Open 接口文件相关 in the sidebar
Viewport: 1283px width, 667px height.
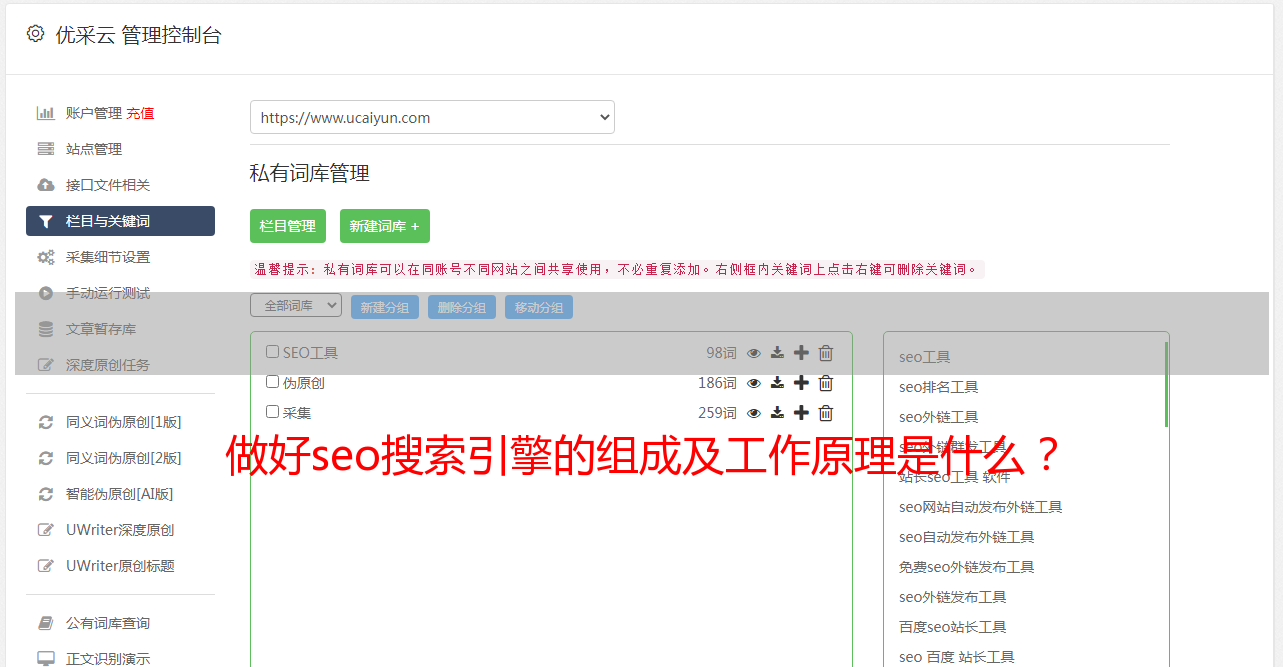(x=108, y=185)
